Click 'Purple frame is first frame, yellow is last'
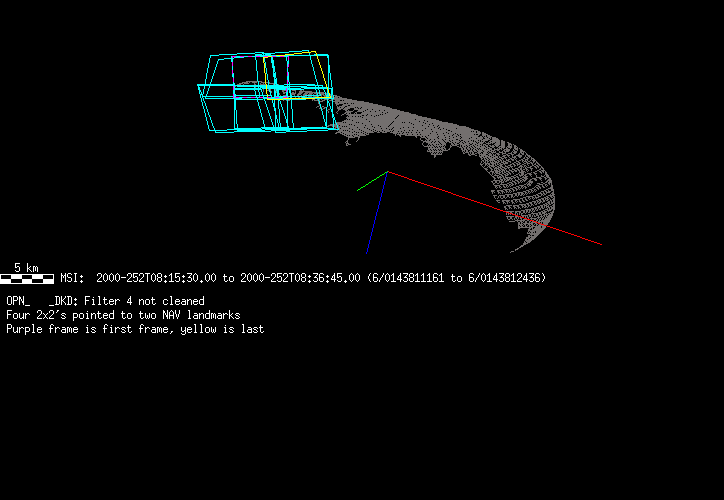Viewport: 724px width, 500px height. point(135,329)
